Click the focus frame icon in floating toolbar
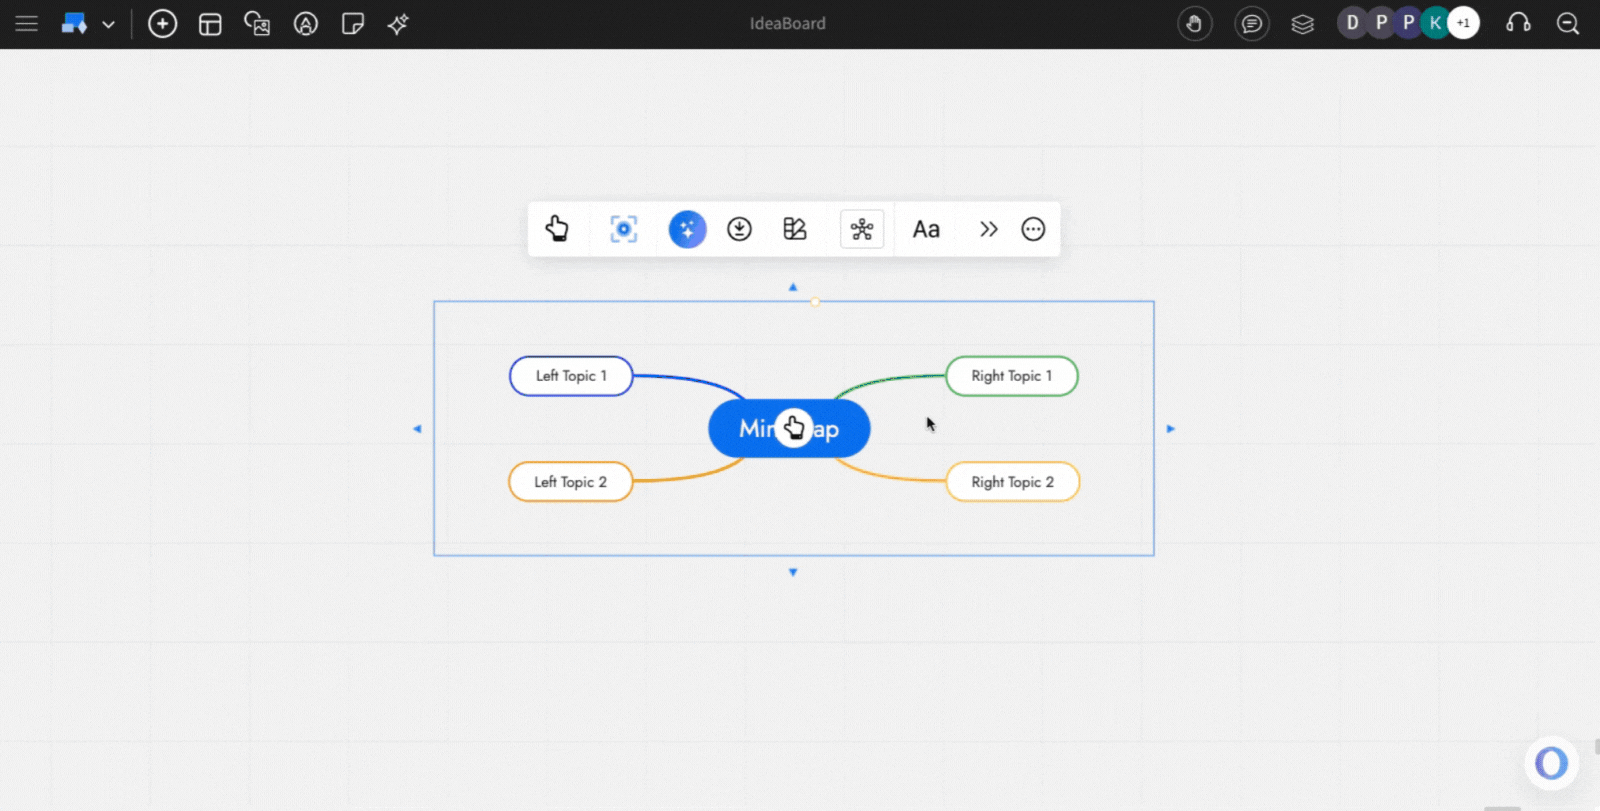1600x811 pixels. [623, 229]
